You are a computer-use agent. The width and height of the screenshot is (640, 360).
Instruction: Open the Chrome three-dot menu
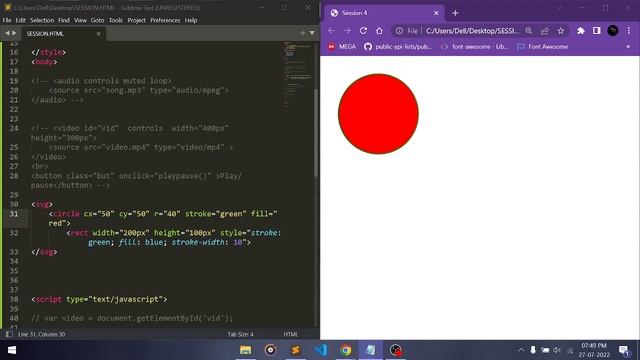click(x=629, y=31)
